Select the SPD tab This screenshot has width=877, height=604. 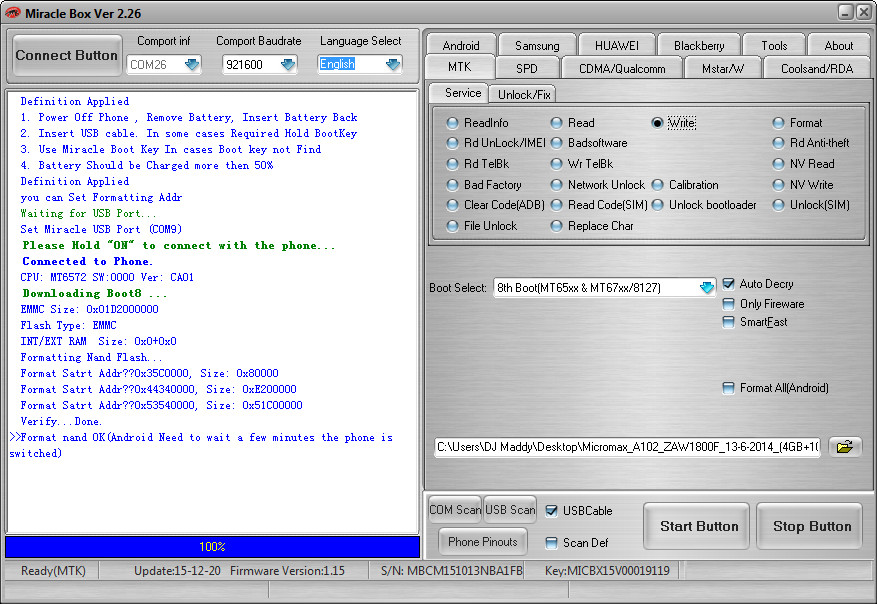point(526,68)
